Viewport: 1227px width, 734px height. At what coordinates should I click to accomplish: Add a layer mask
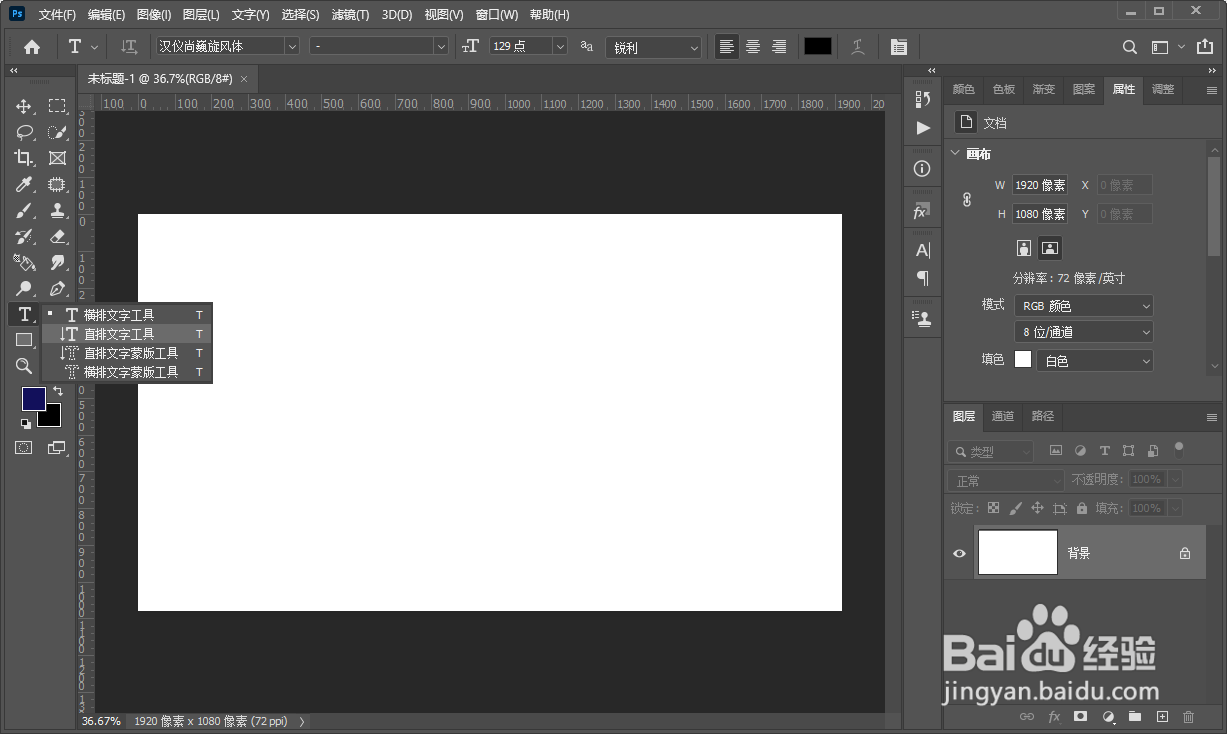(x=1081, y=717)
